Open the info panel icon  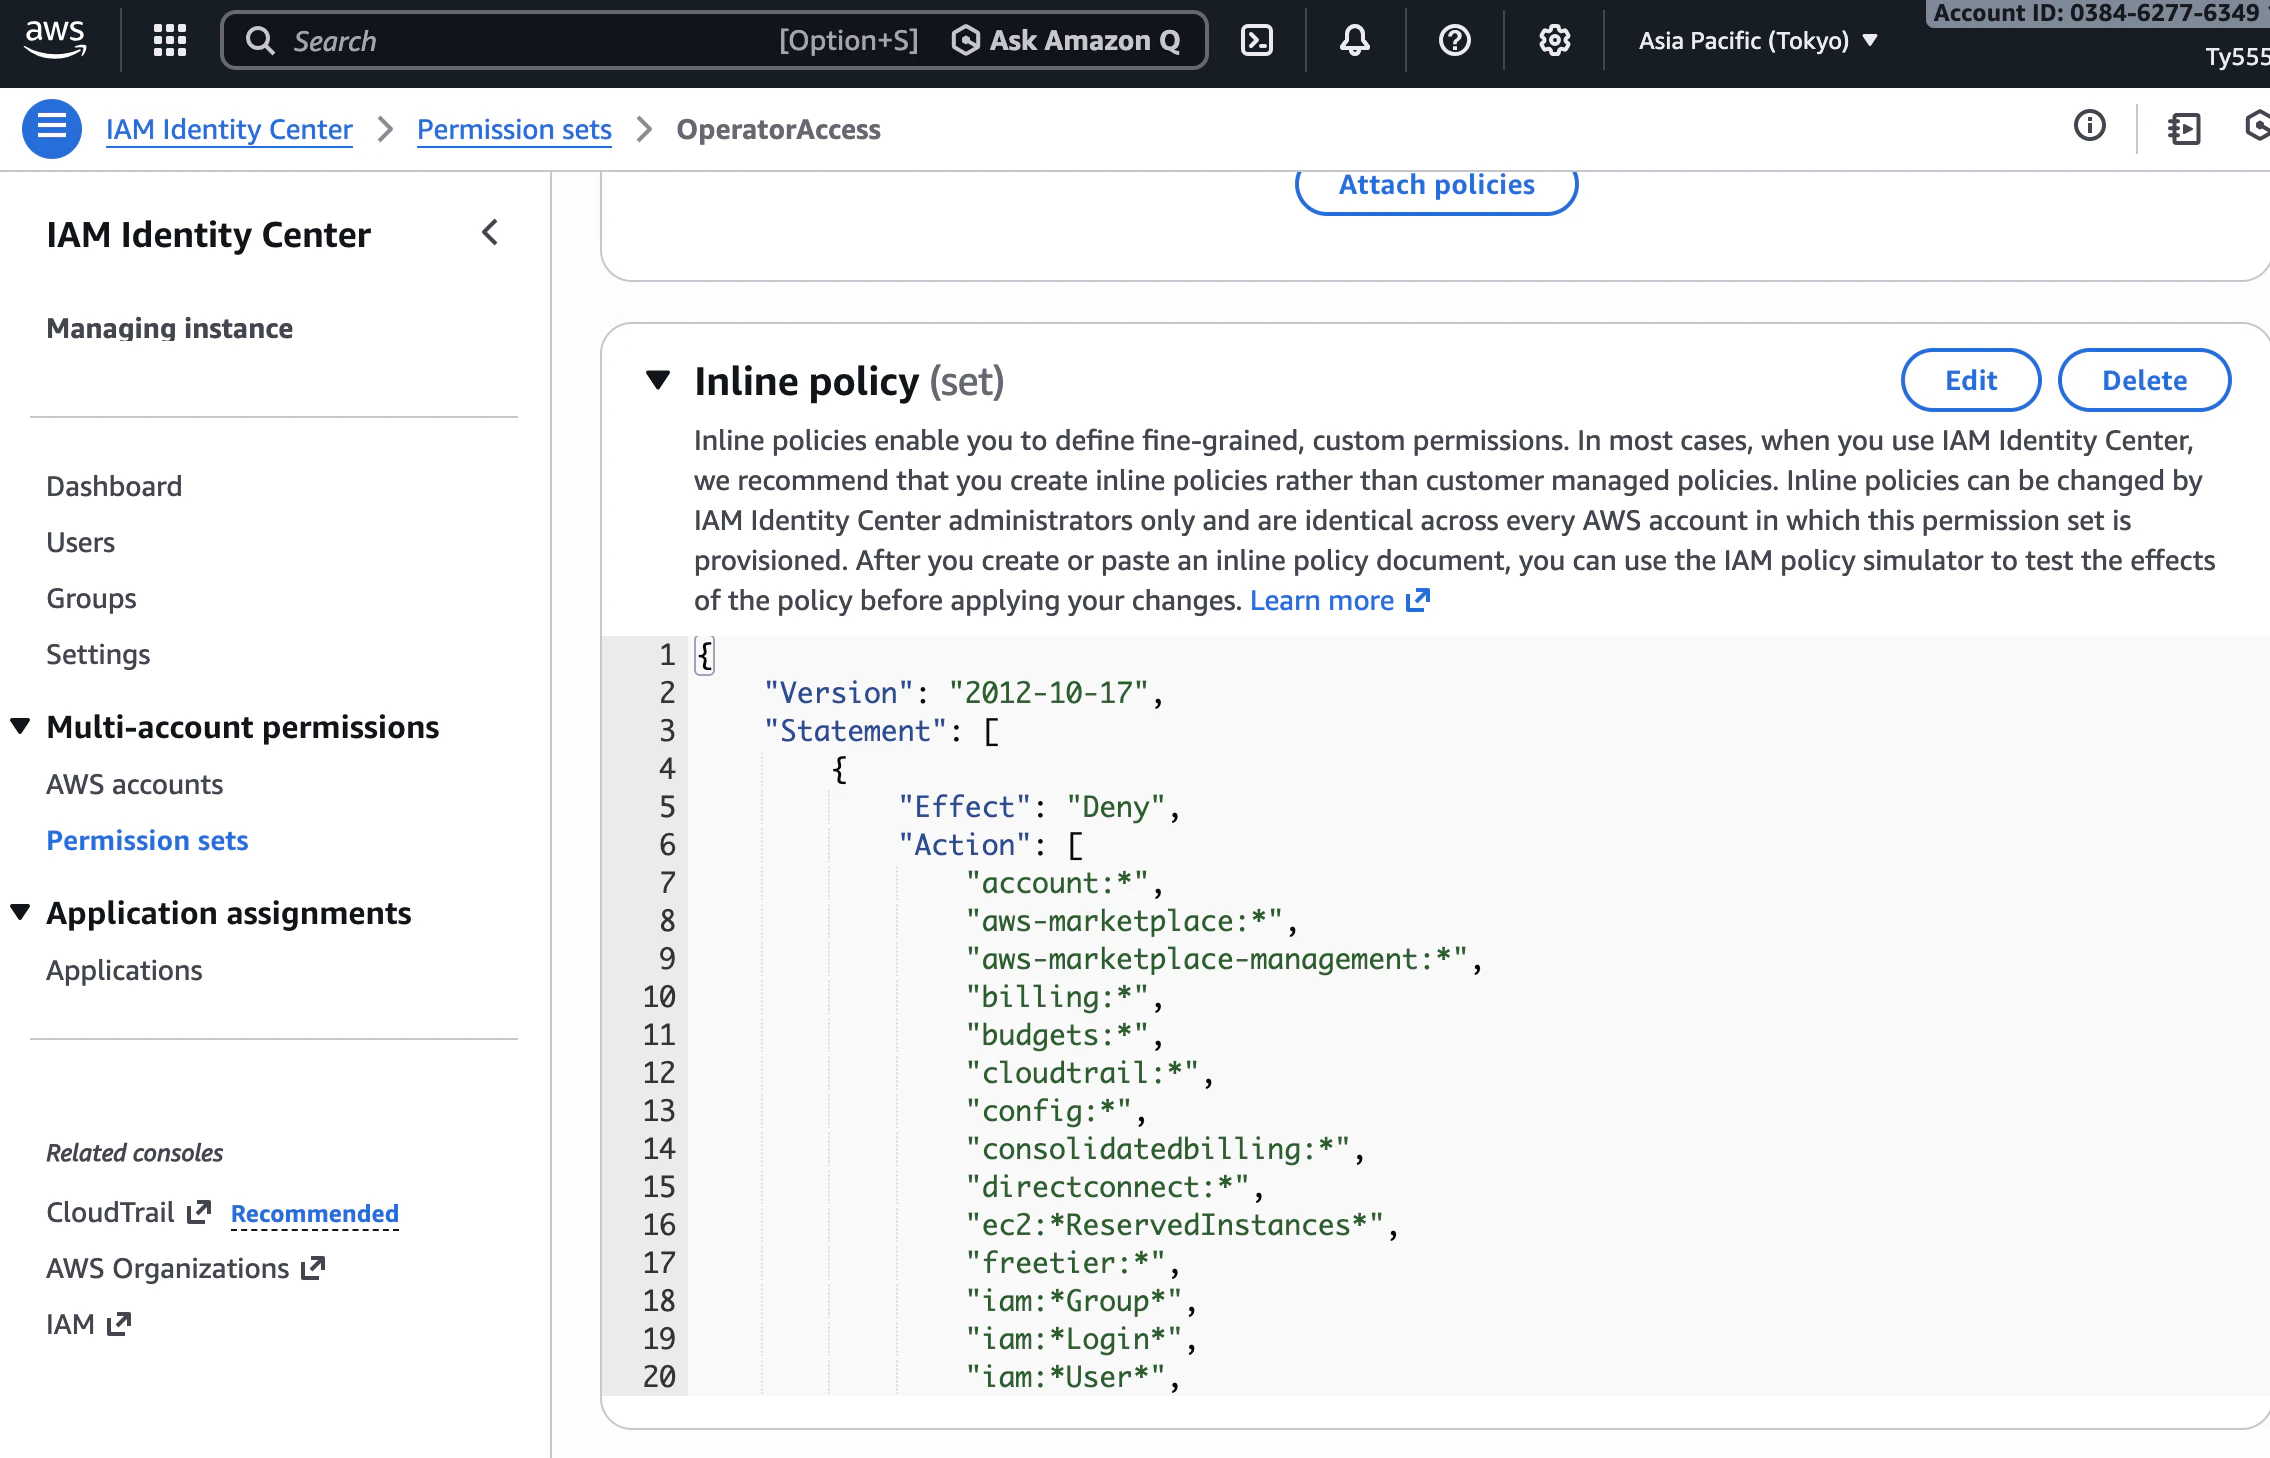pos(2090,126)
